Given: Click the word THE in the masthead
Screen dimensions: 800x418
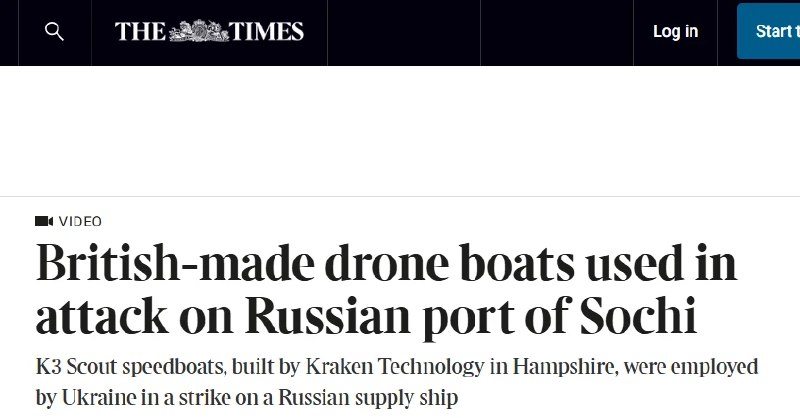Looking at the screenshot, I should tap(140, 32).
